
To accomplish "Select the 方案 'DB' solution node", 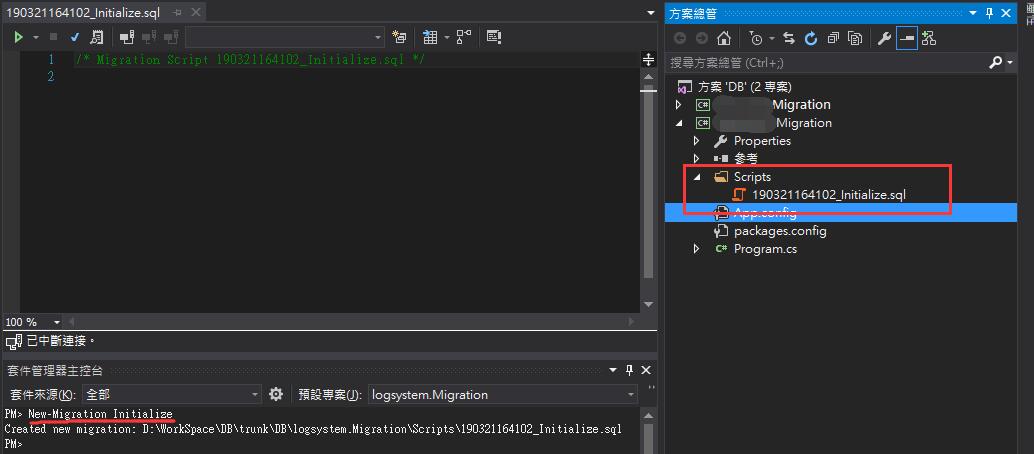I will coord(745,86).
